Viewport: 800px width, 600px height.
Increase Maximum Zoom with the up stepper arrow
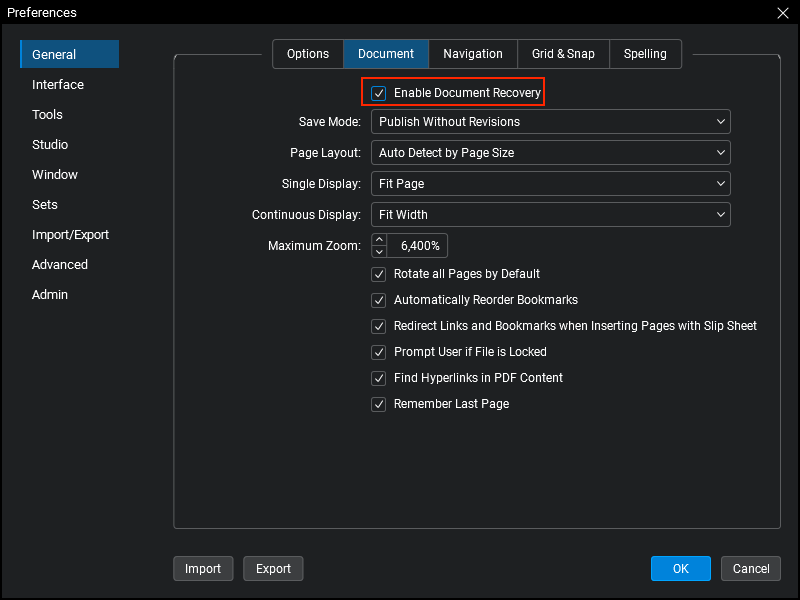point(380,240)
